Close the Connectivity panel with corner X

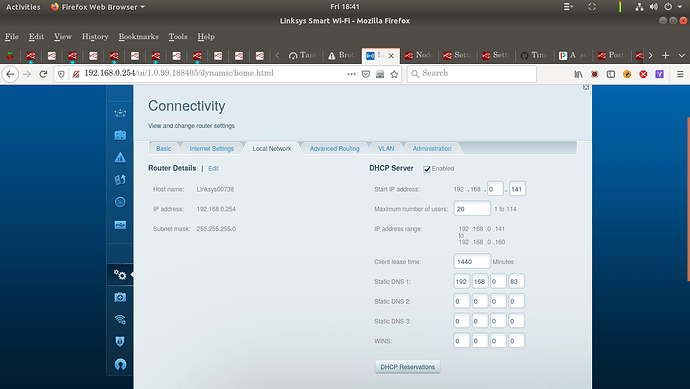586,87
